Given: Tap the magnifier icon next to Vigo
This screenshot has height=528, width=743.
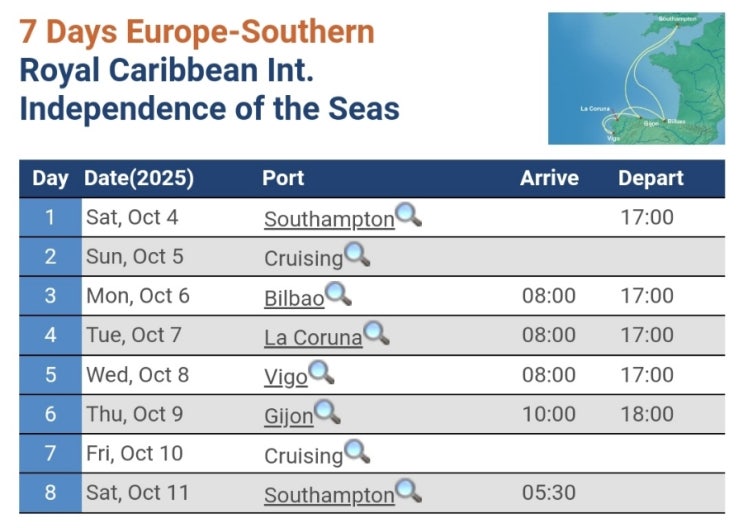Looking at the screenshot, I should (321, 373).
